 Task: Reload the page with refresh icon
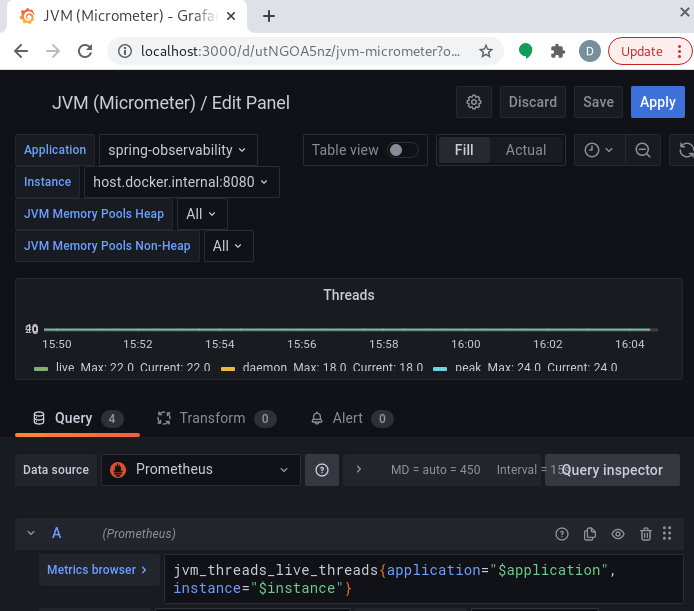click(x=85, y=51)
